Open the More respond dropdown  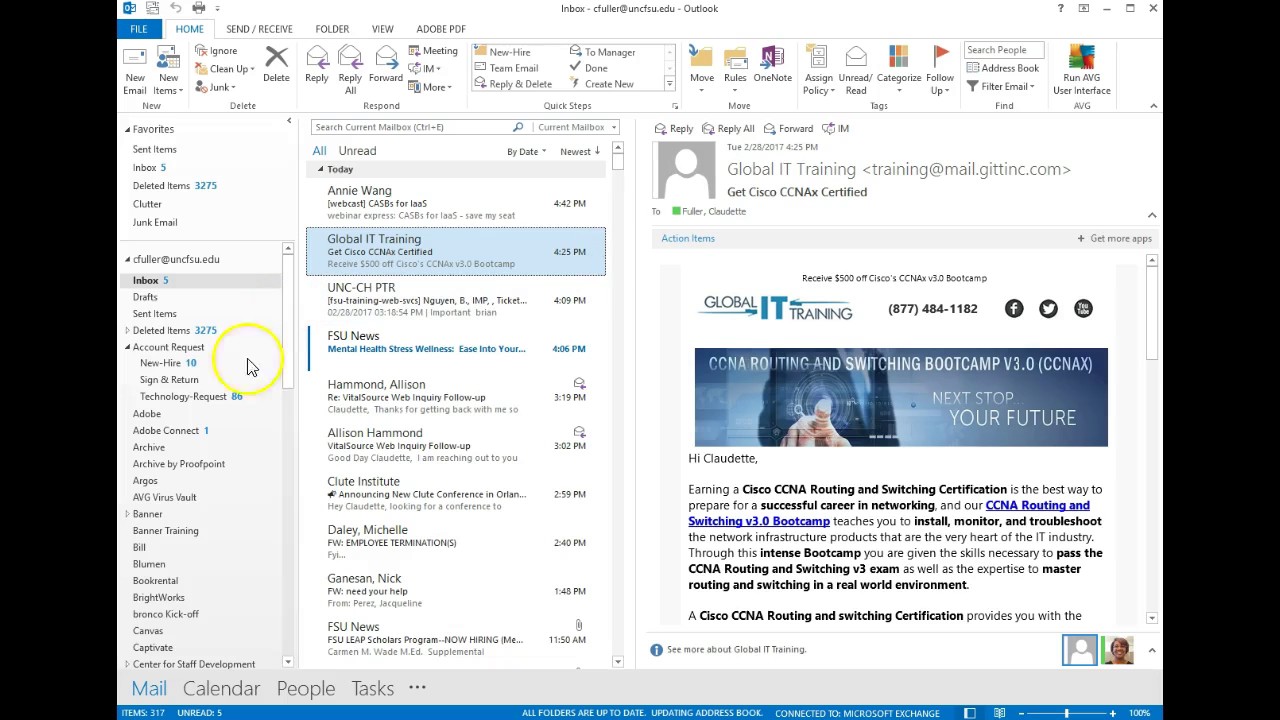point(430,87)
